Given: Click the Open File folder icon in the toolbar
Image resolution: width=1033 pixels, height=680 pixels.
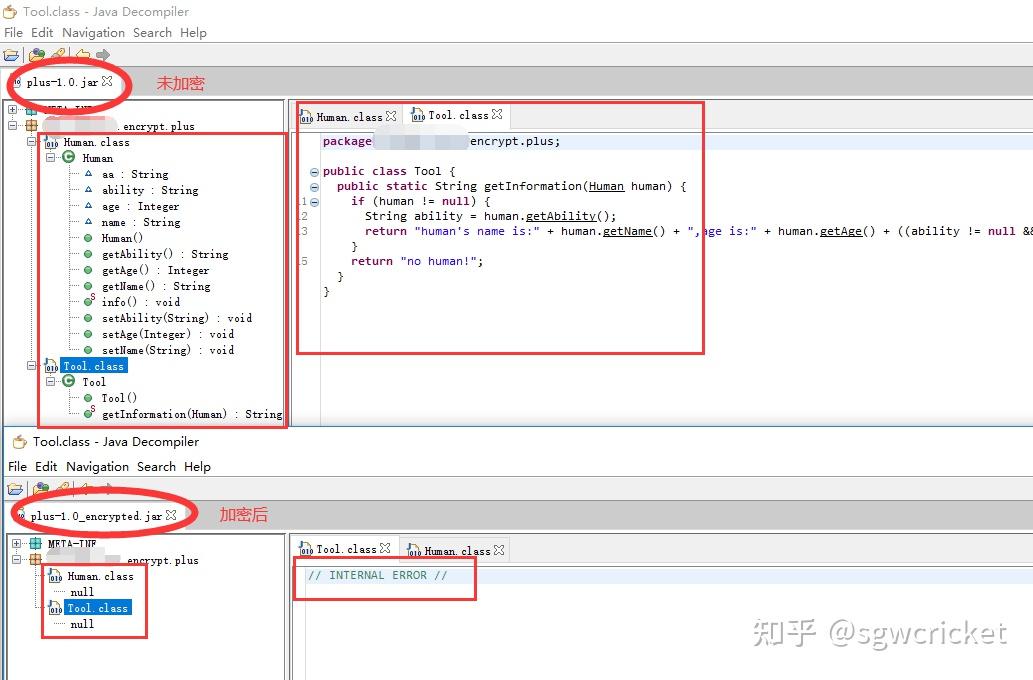Looking at the screenshot, I should [x=11, y=55].
